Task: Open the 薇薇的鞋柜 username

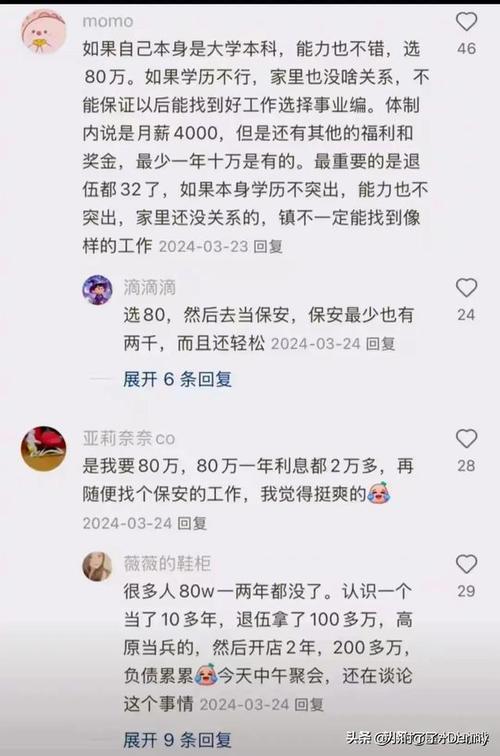Action: pos(167,563)
